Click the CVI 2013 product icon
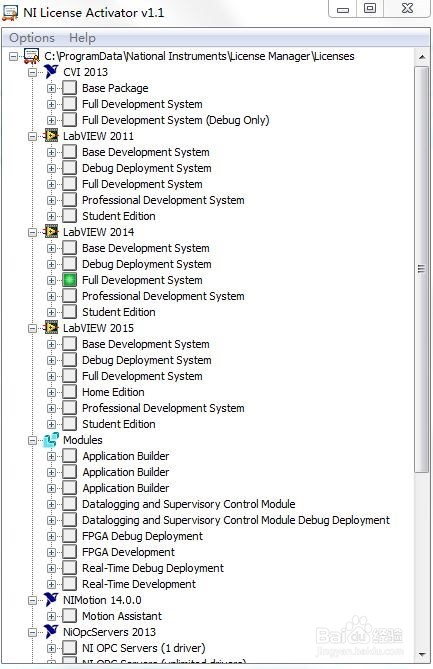This screenshot has width=433, height=669. point(51,72)
